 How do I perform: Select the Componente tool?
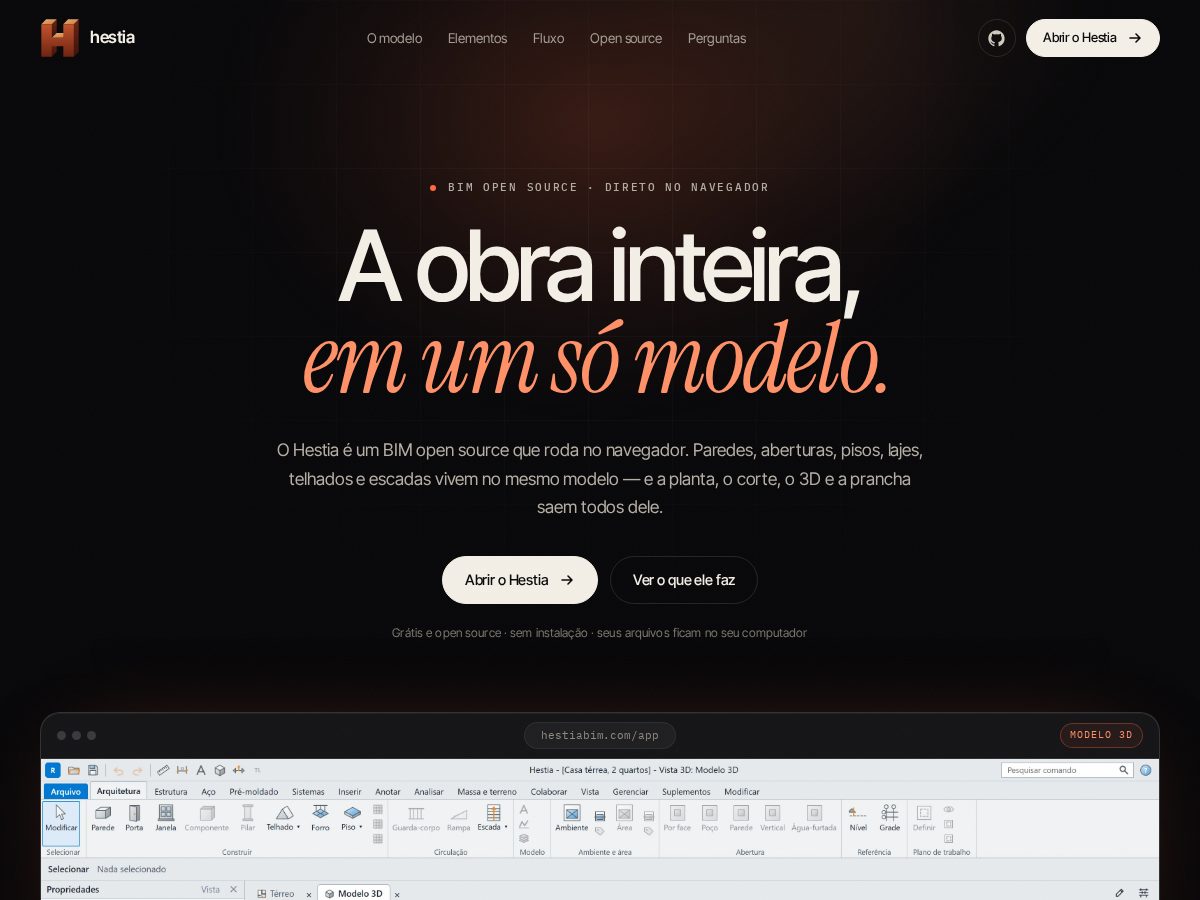(207, 819)
